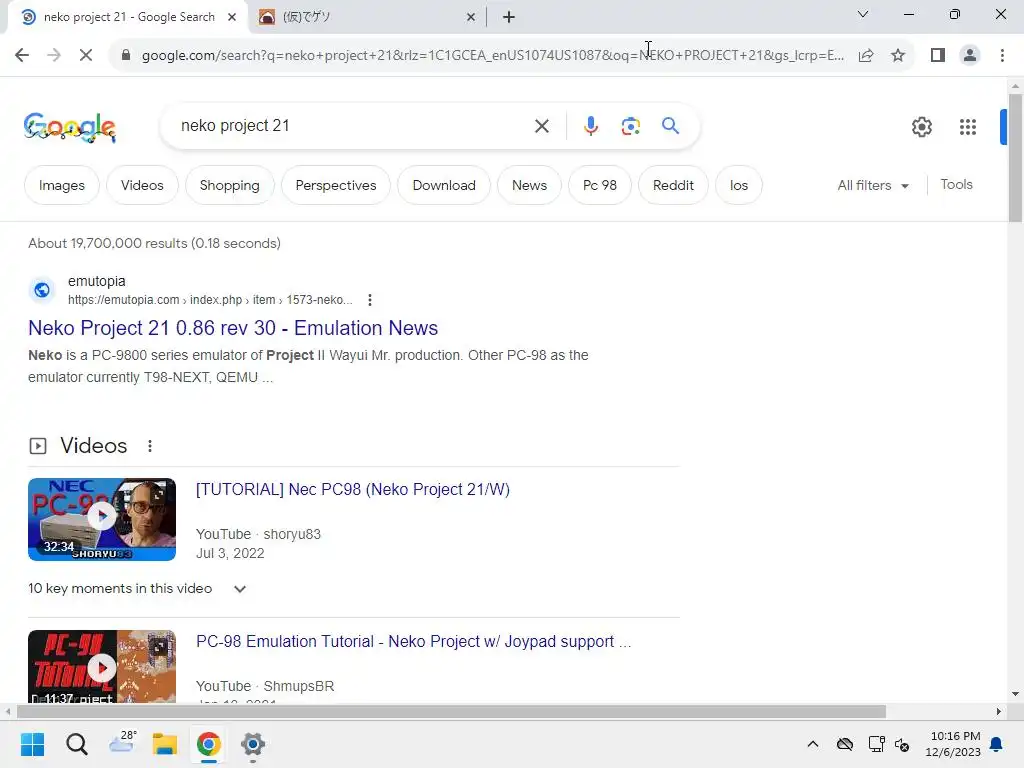Click the forward navigation arrow

(54, 55)
